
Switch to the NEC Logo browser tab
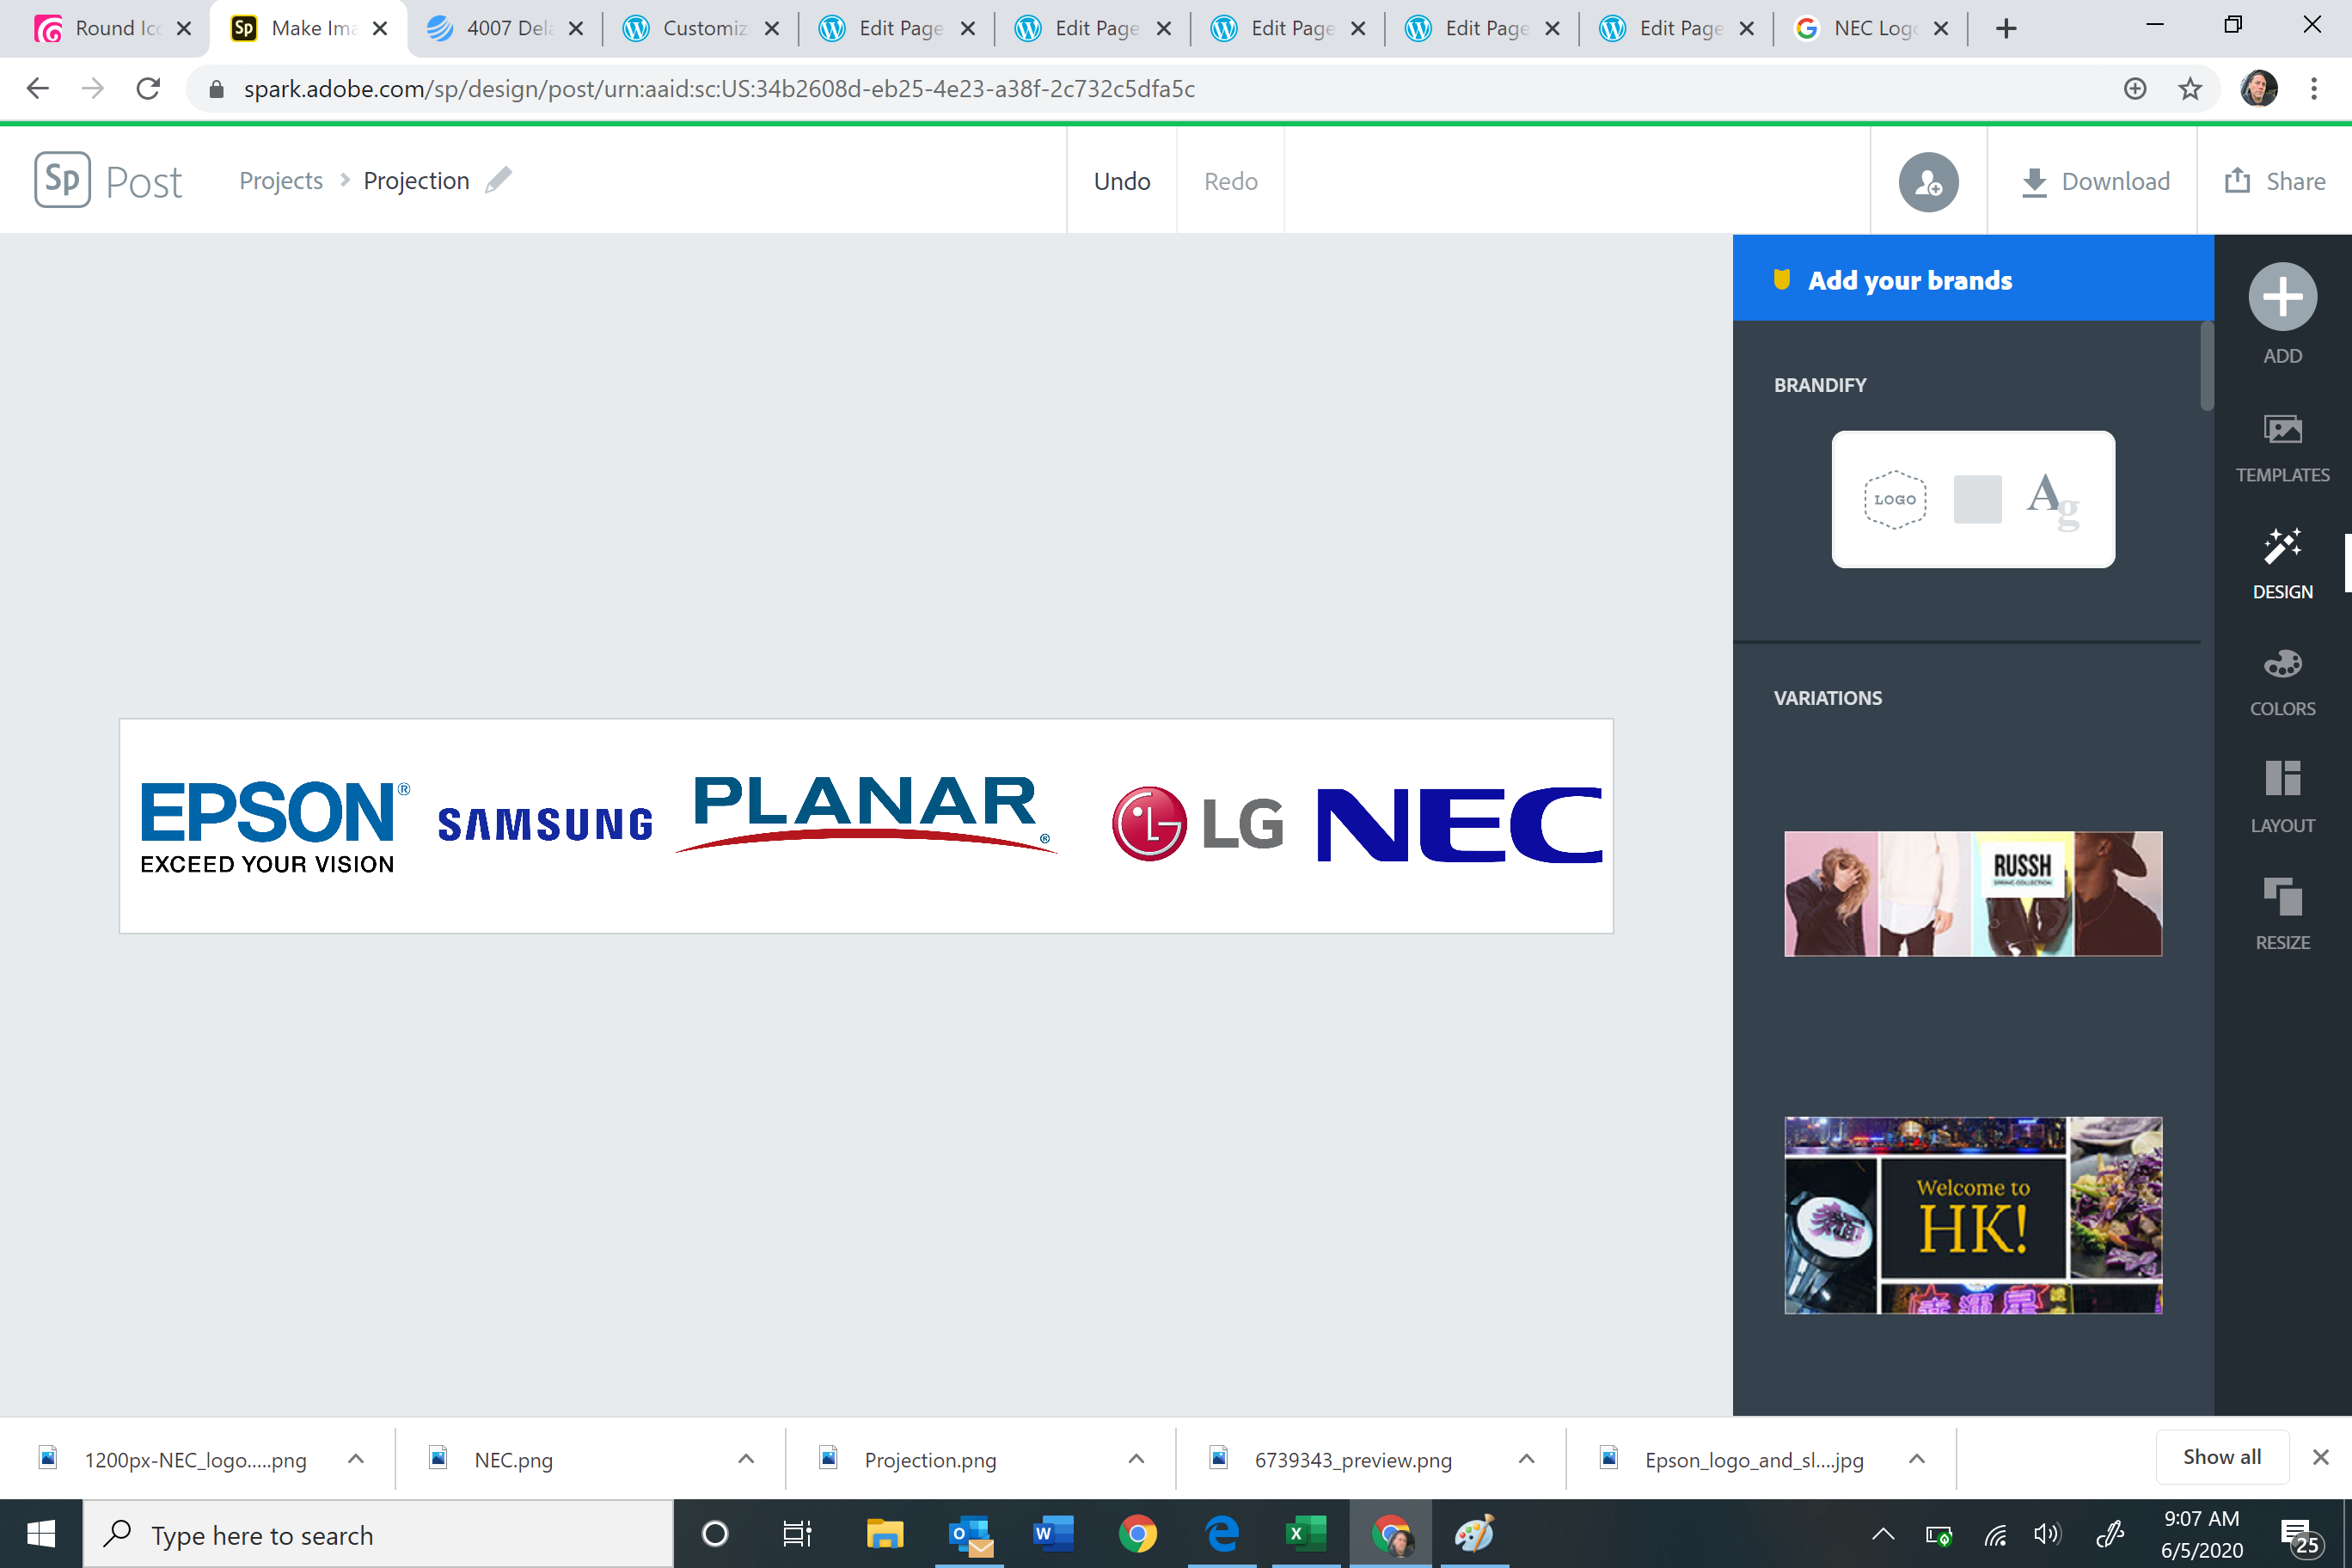(1864, 28)
